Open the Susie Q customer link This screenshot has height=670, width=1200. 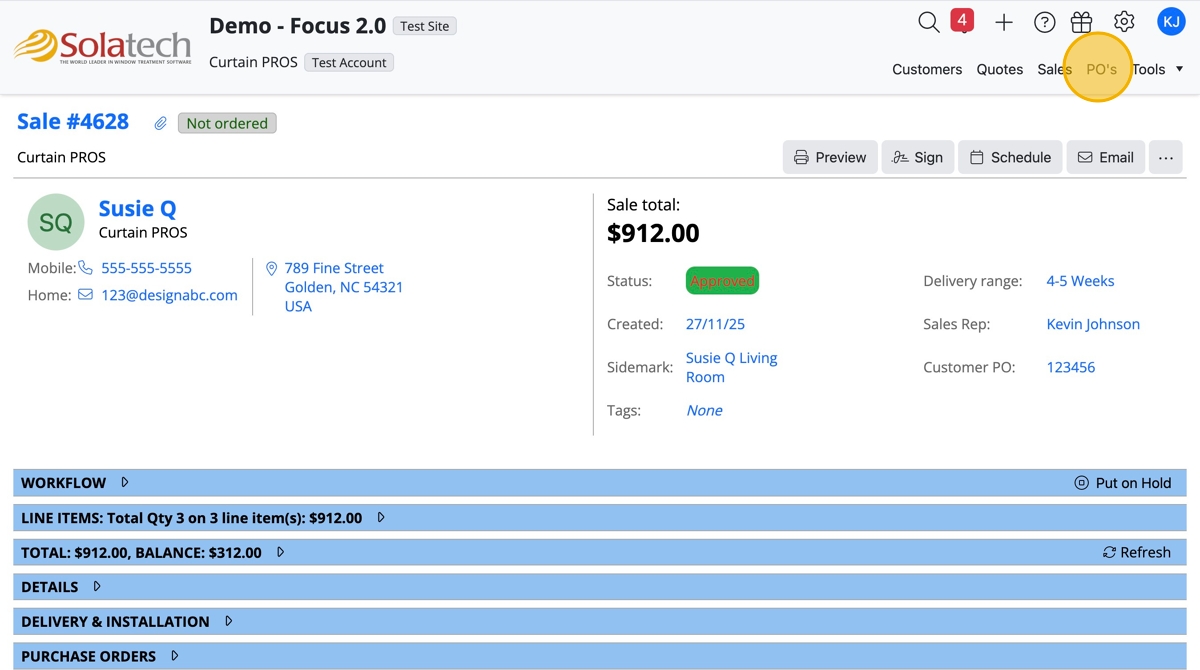137,208
